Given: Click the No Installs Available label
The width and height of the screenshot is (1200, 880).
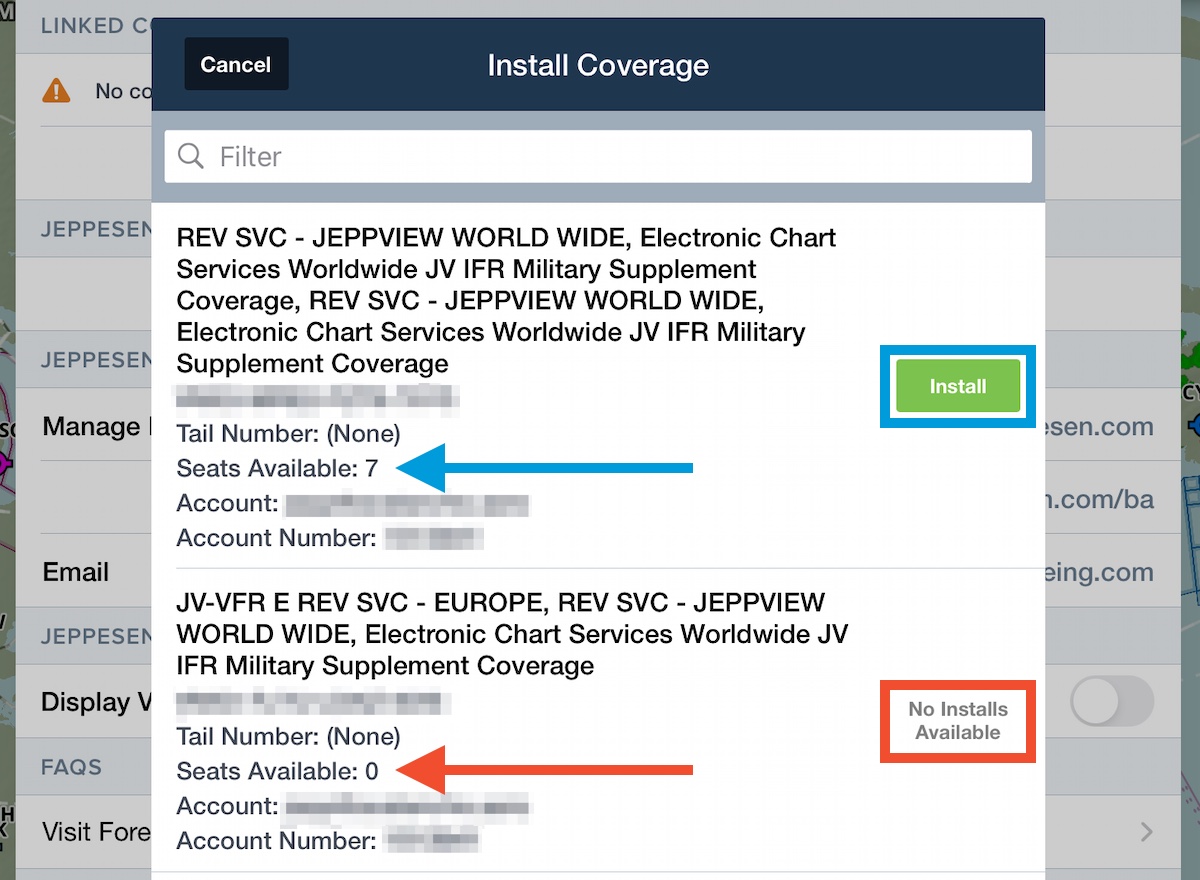Looking at the screenshot, I should (x=958, y=720).
